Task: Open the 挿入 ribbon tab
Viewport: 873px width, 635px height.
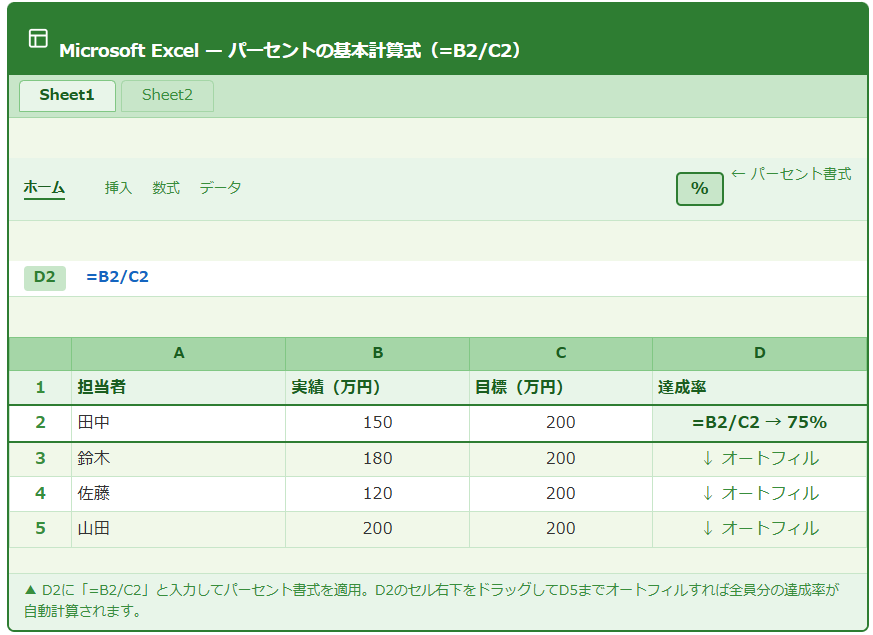Action: click(118, 188)
